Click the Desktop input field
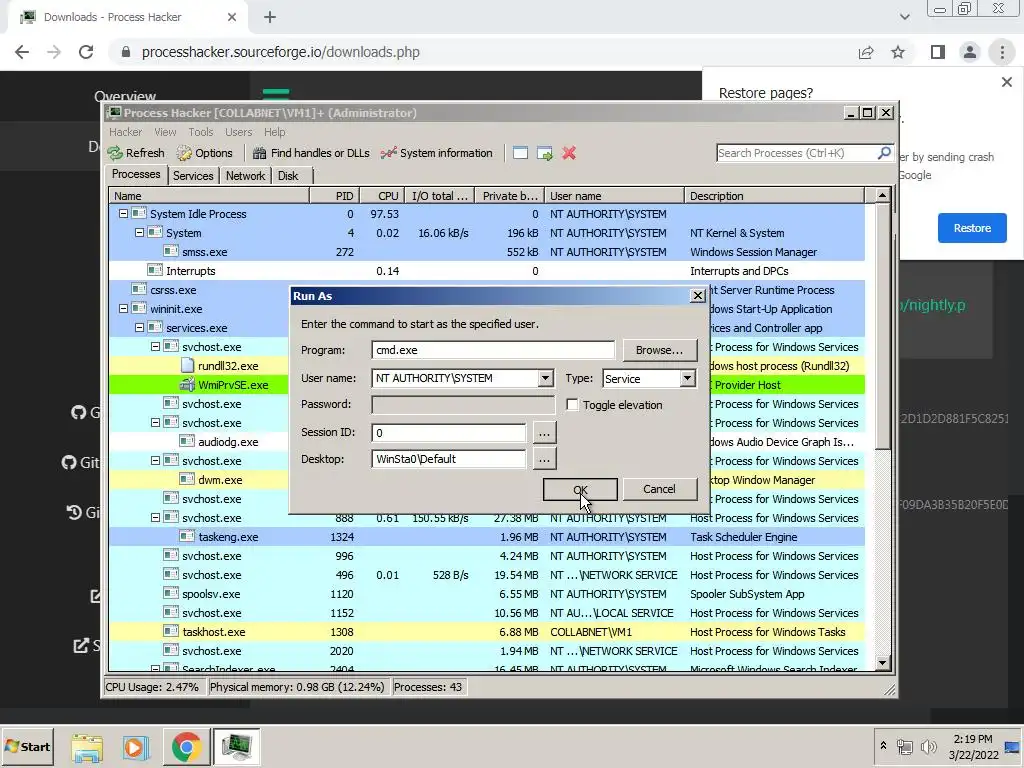This screenshot has width=1024, height=768. point(449,459)
